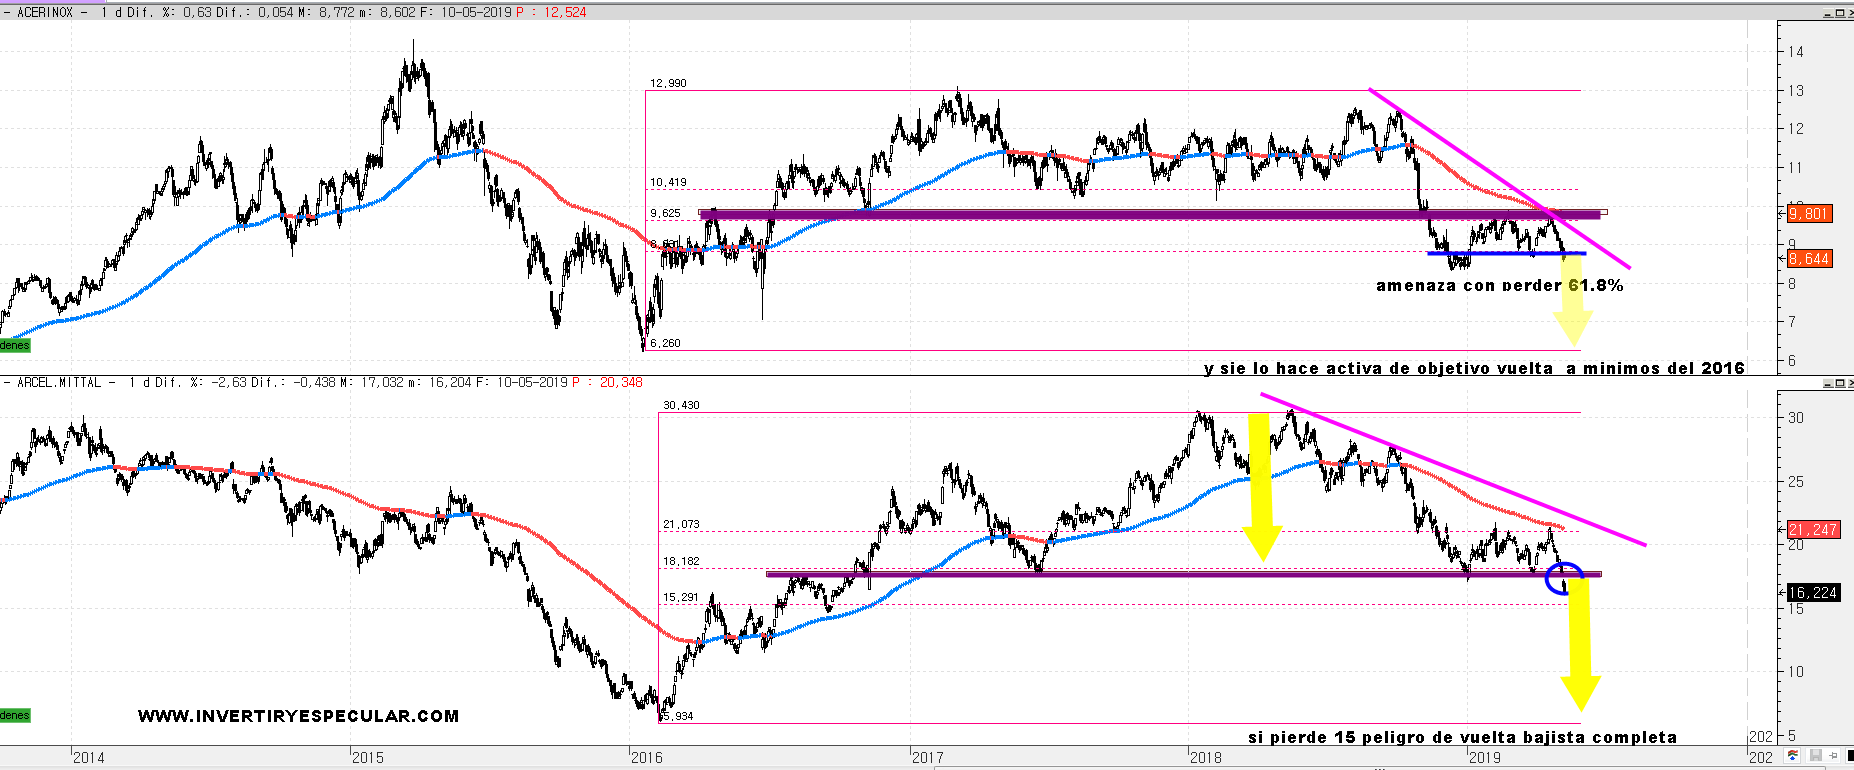Click the black square icon at bottom-right
The height and width of the screenshot is (770, 1854).
pyautogui.click(x=1850, y=755)
